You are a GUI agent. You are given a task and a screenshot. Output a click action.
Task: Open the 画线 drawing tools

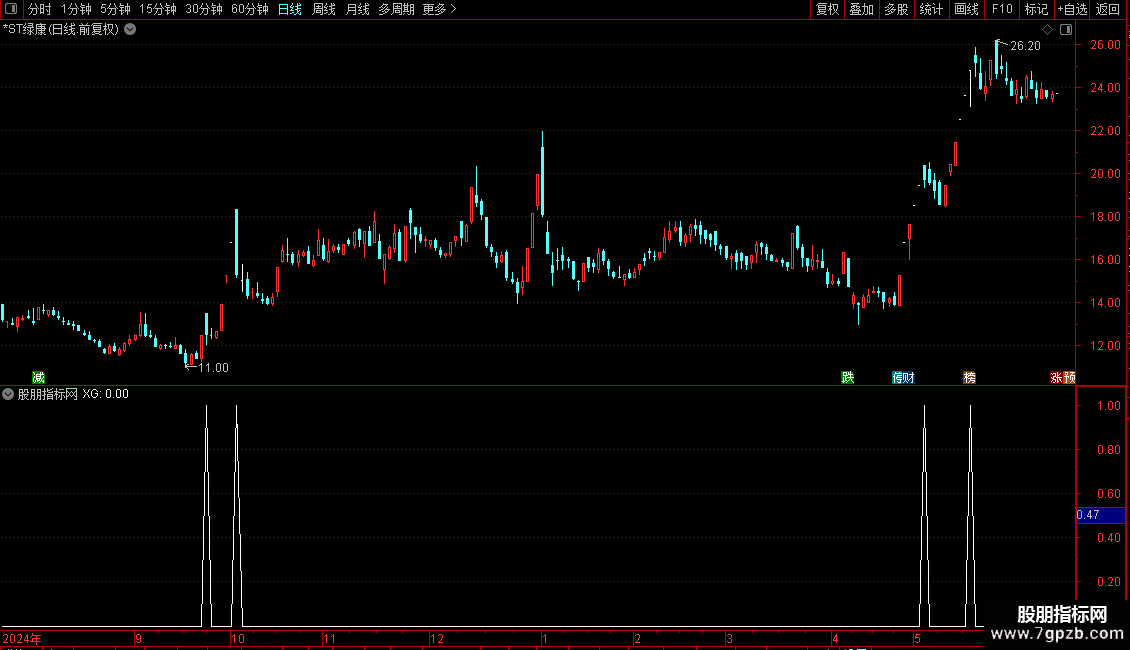[966, 9]
